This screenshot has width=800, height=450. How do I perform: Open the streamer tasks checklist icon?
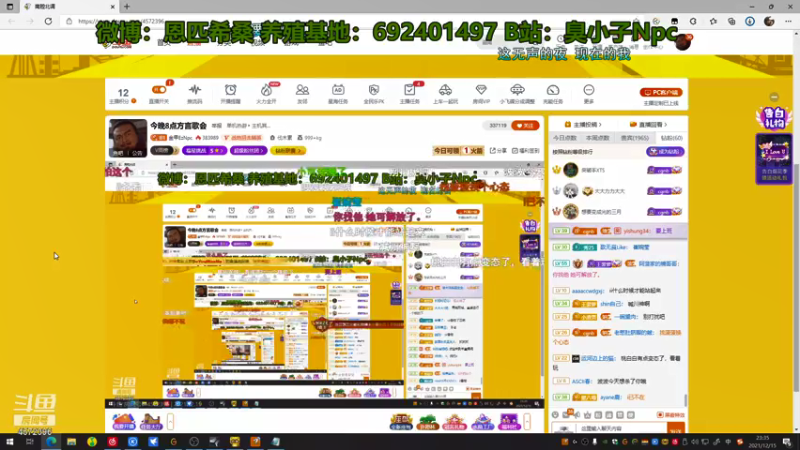click(x=409, y=90)
